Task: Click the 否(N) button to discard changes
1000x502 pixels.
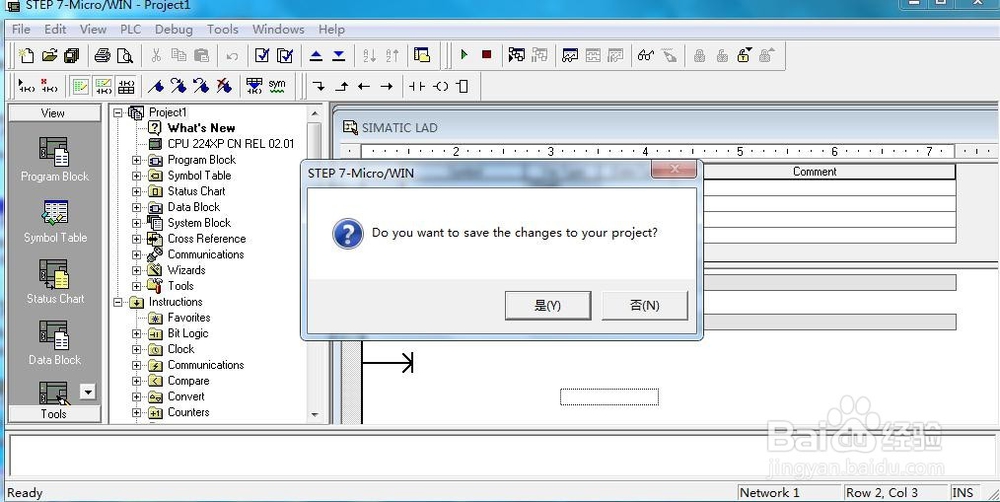Action: 645,306
